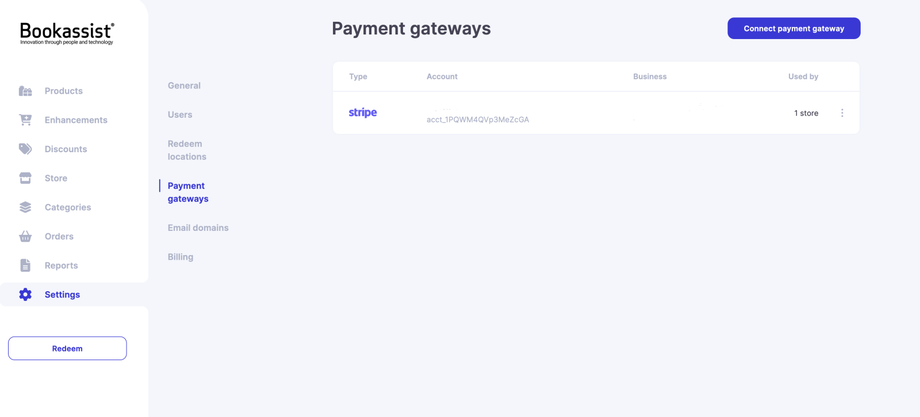
Task: Click the Redeem button
Action: click(x=67, y=348)
